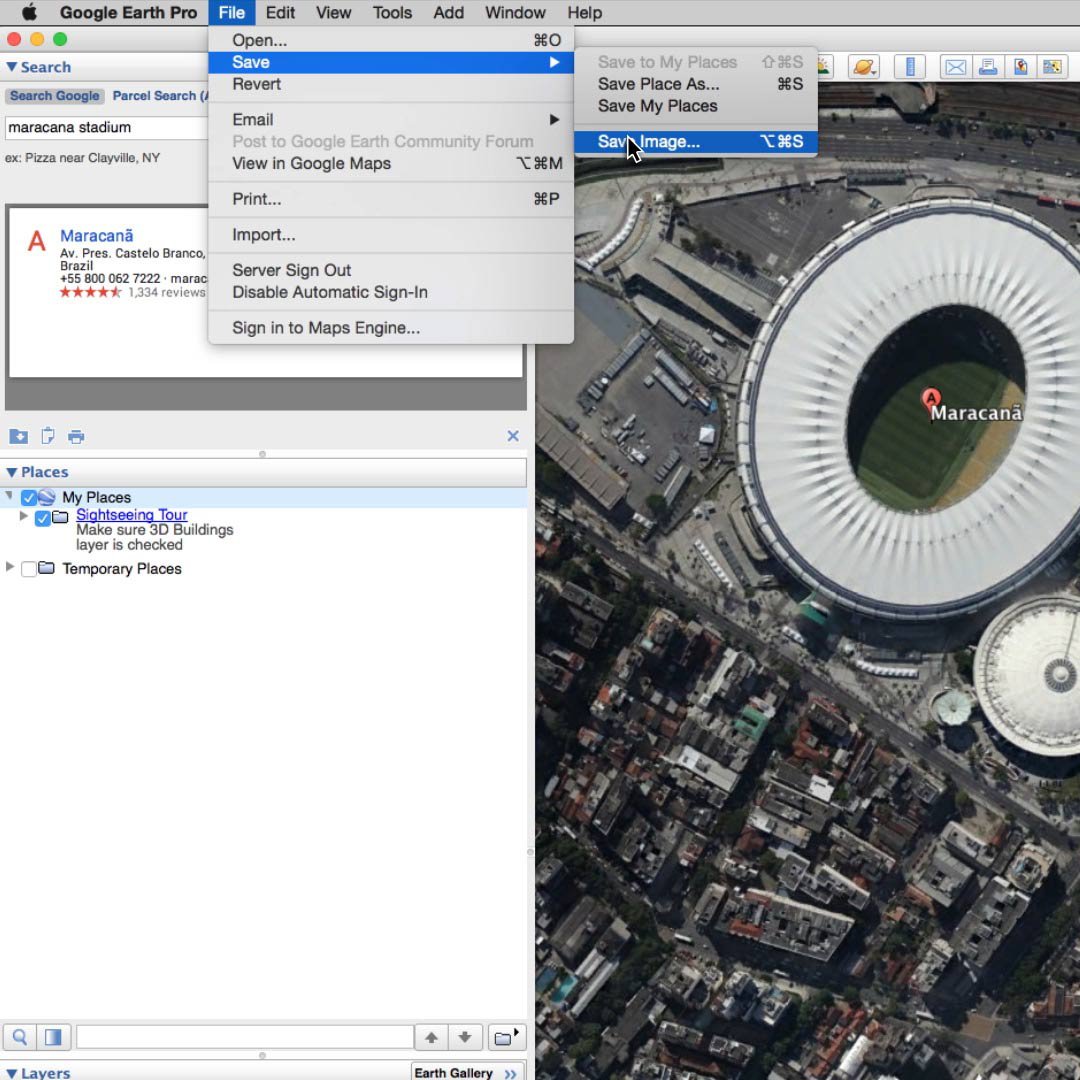Open the Edit menu

(280, 12)
